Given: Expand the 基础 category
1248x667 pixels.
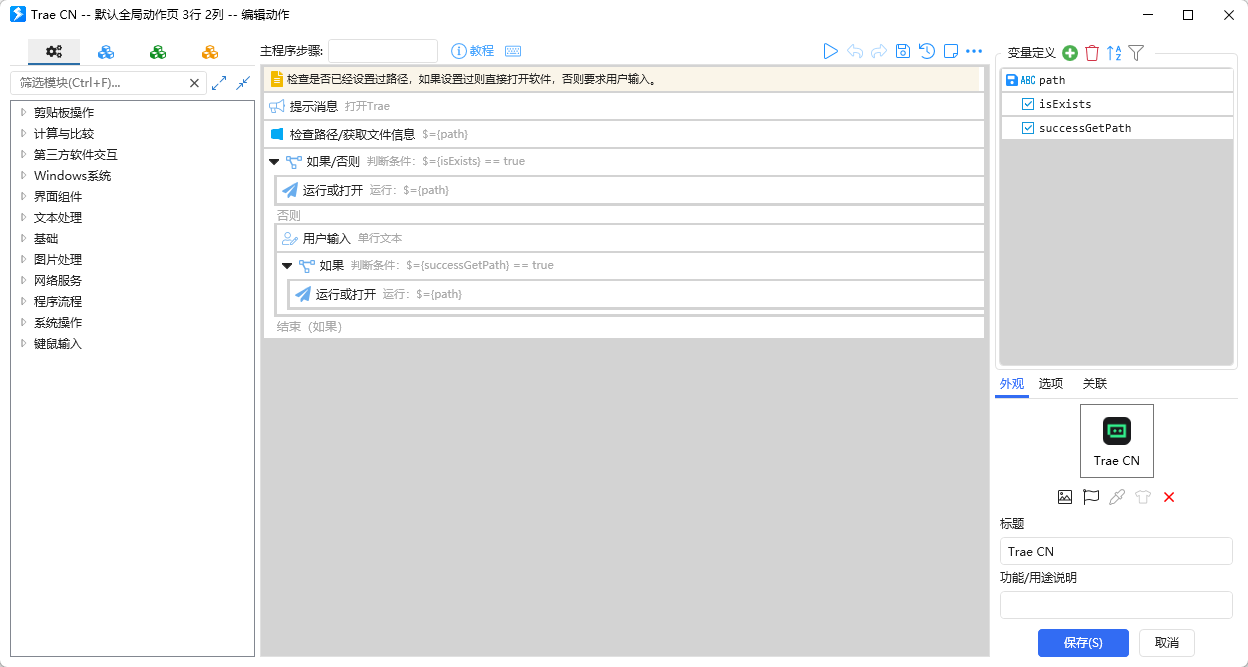Looking at the screenshot, I should click(24, 238).
